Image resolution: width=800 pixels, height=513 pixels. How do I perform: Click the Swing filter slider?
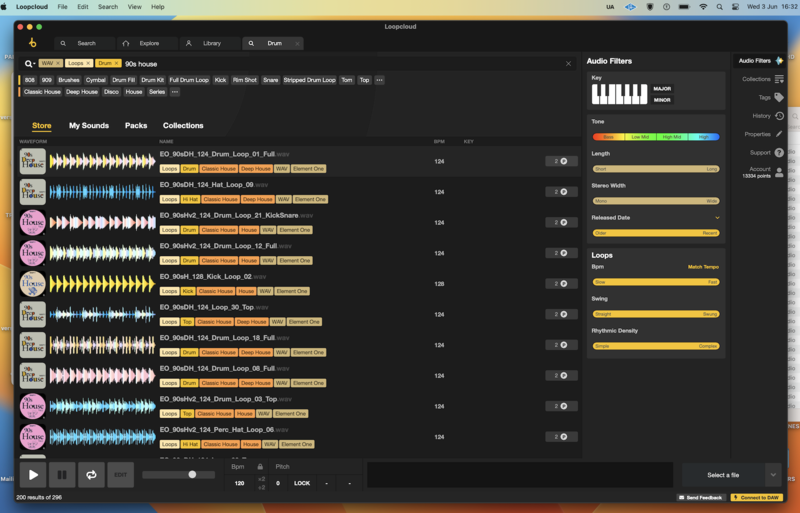(x=656, y=314)
